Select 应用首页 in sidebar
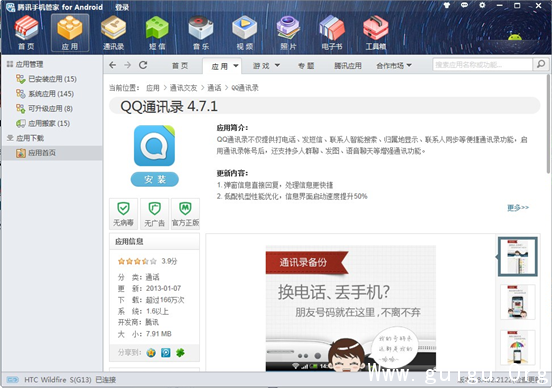 [52, 153]
